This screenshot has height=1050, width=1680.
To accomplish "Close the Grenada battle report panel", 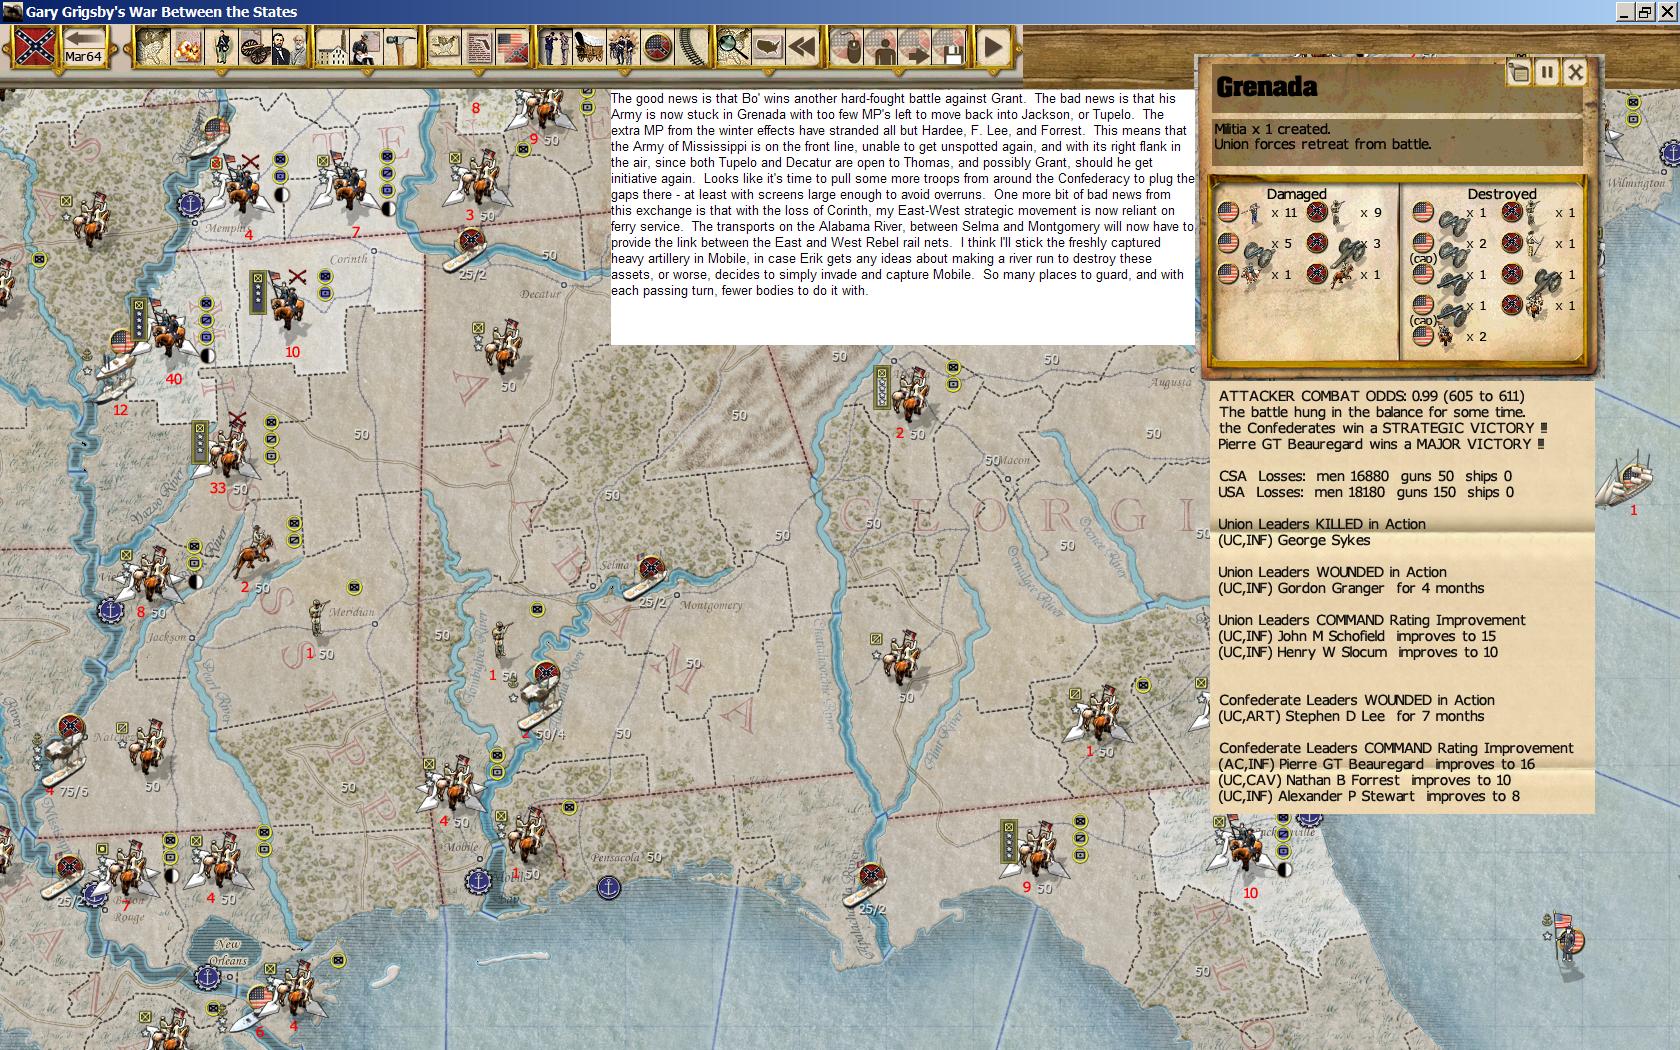I will pos(1575,72).
